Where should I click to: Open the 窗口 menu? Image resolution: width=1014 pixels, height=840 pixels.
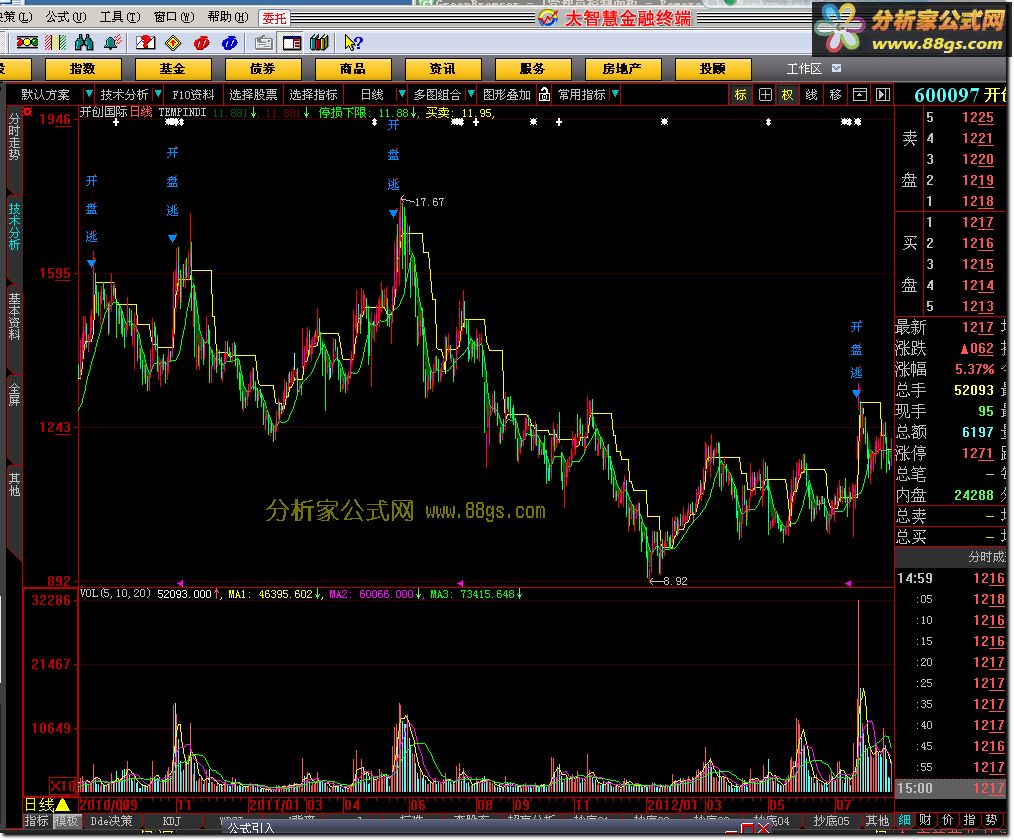(x=174, y=17)
